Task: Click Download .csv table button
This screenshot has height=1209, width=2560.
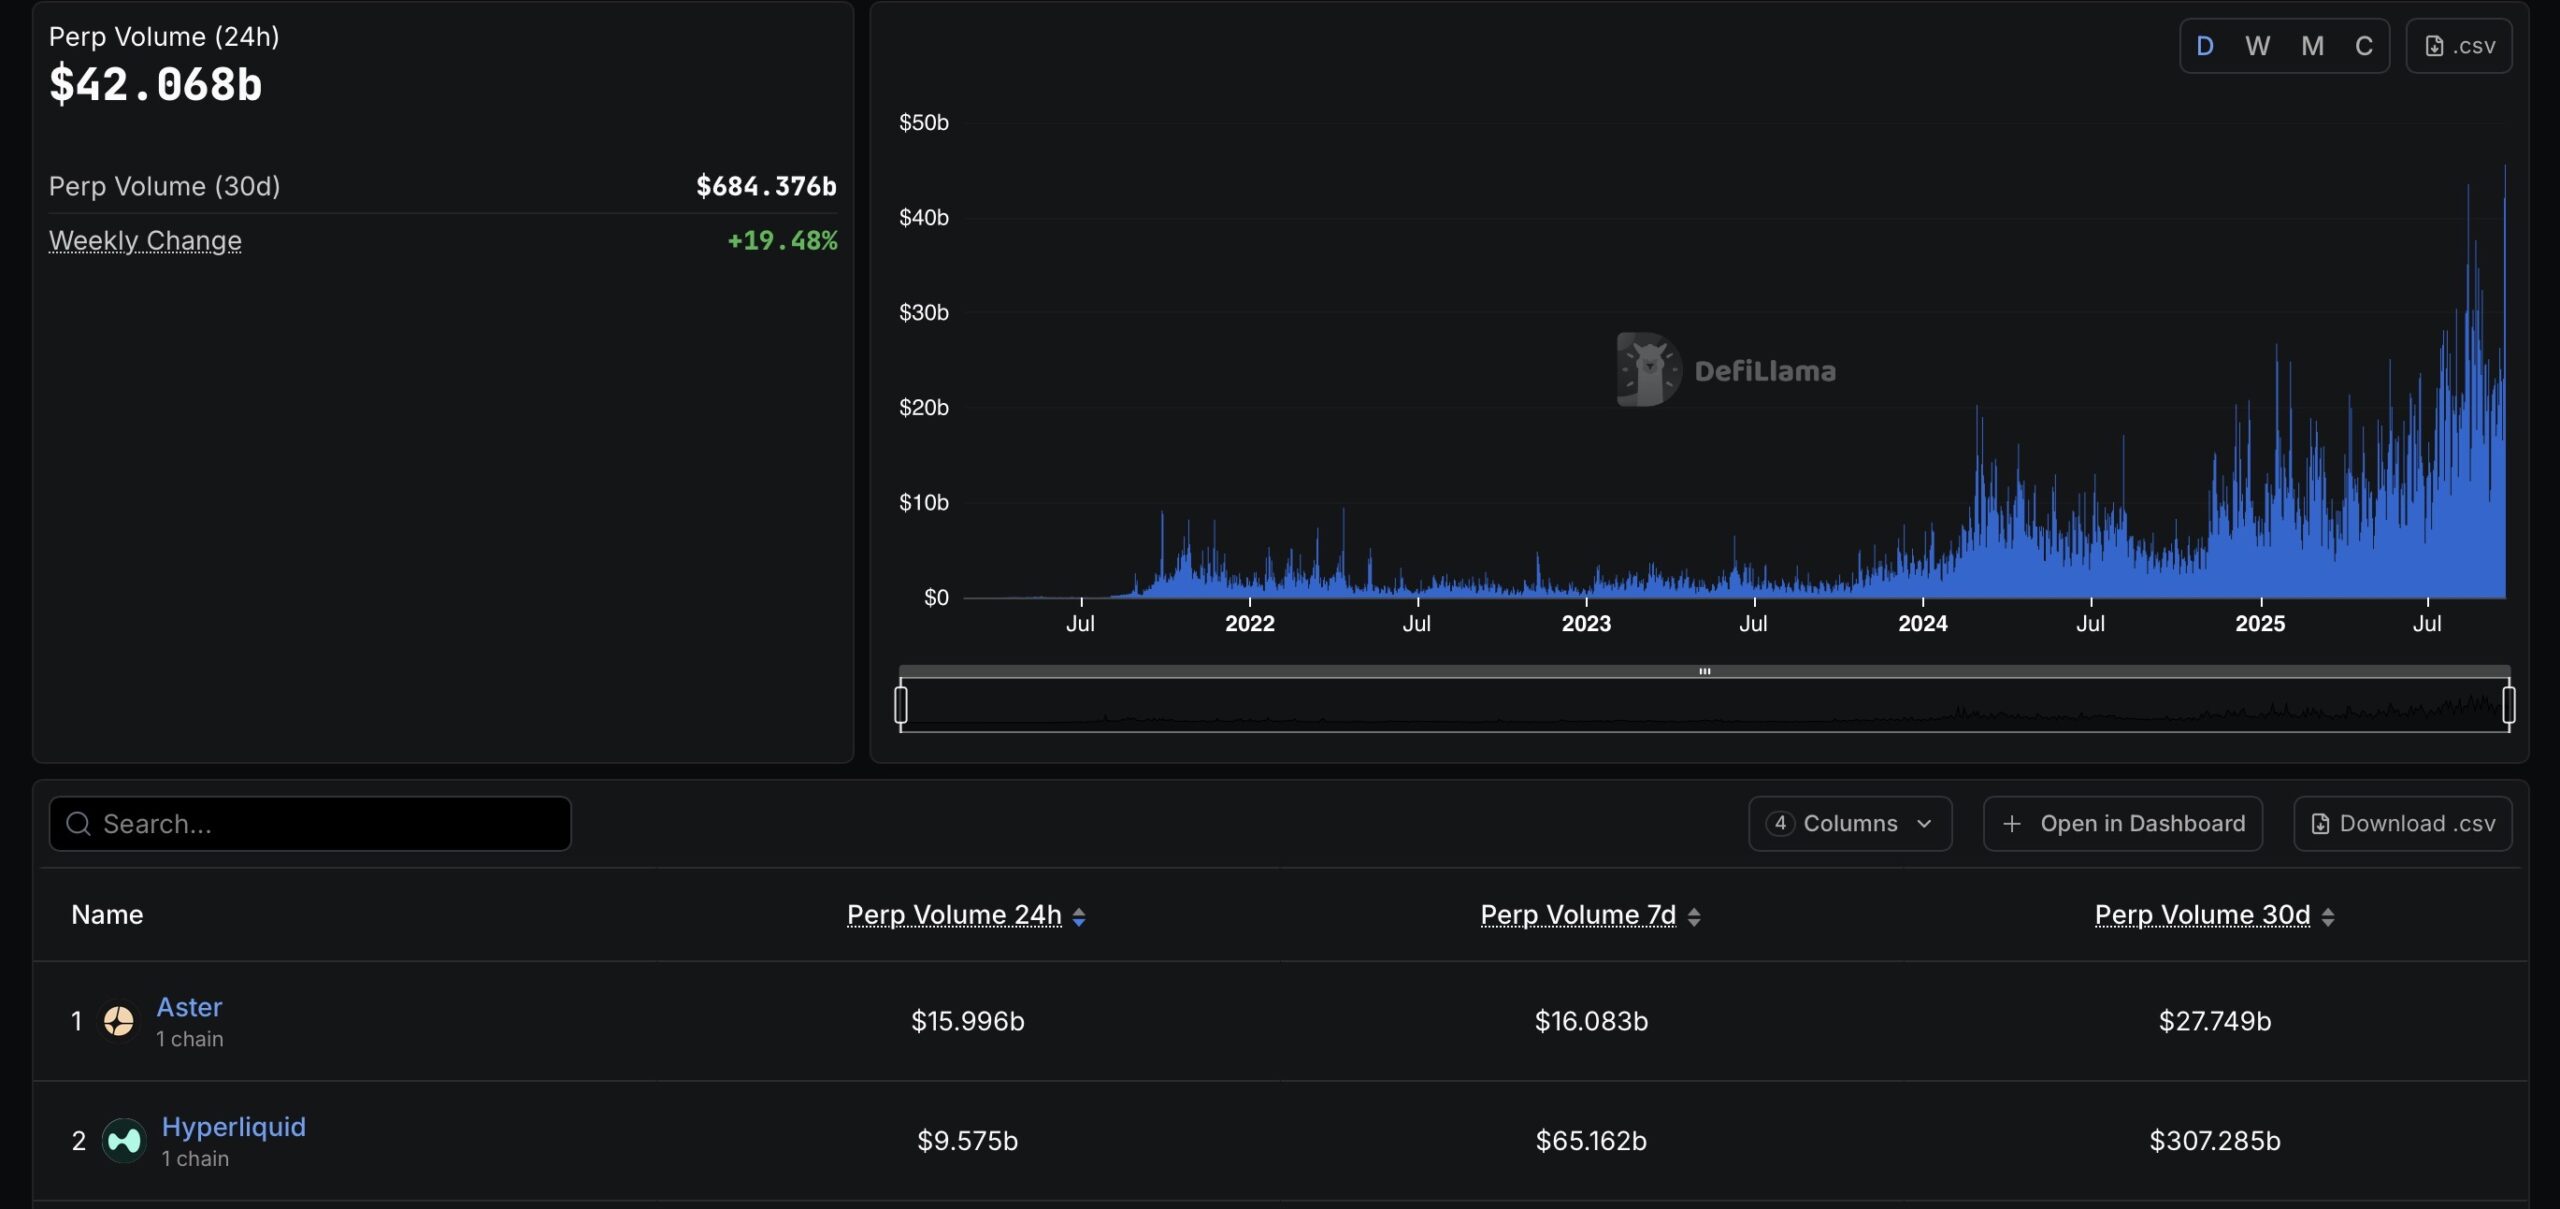Action: (x=2403, y=824)
